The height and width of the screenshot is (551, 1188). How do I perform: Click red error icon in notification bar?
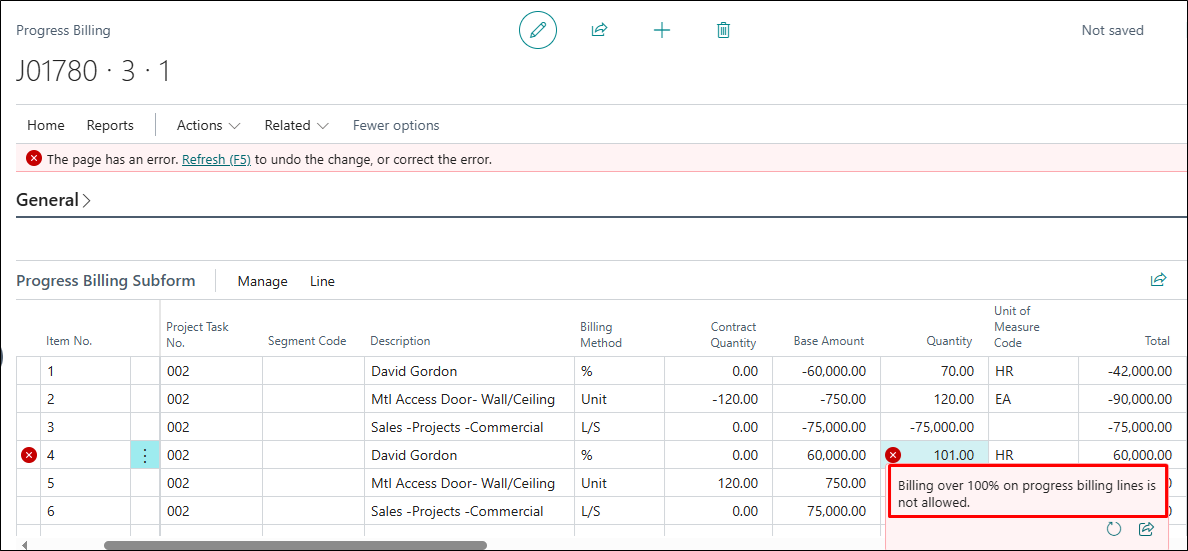tap(34, 159)
